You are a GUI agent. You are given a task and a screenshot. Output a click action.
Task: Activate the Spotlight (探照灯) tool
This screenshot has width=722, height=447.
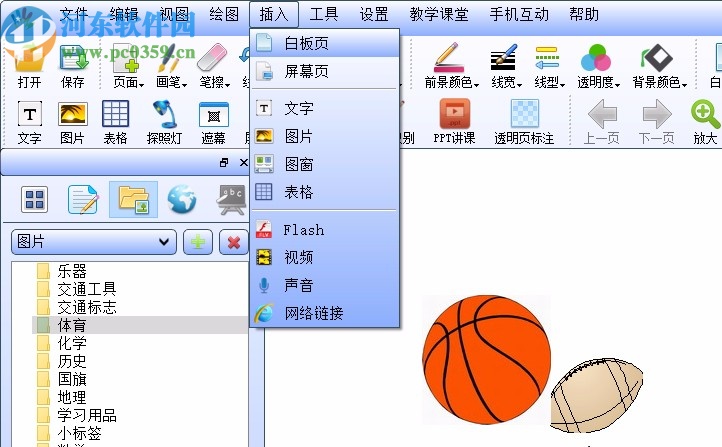pyautogui.click(x=164, y=122)
